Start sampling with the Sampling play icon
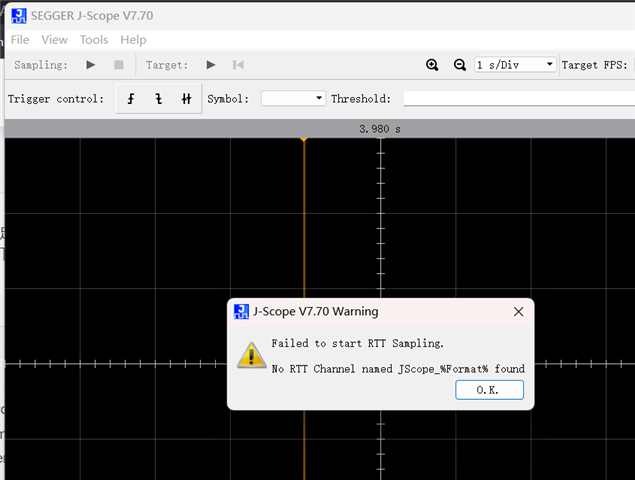 (91, 65)
